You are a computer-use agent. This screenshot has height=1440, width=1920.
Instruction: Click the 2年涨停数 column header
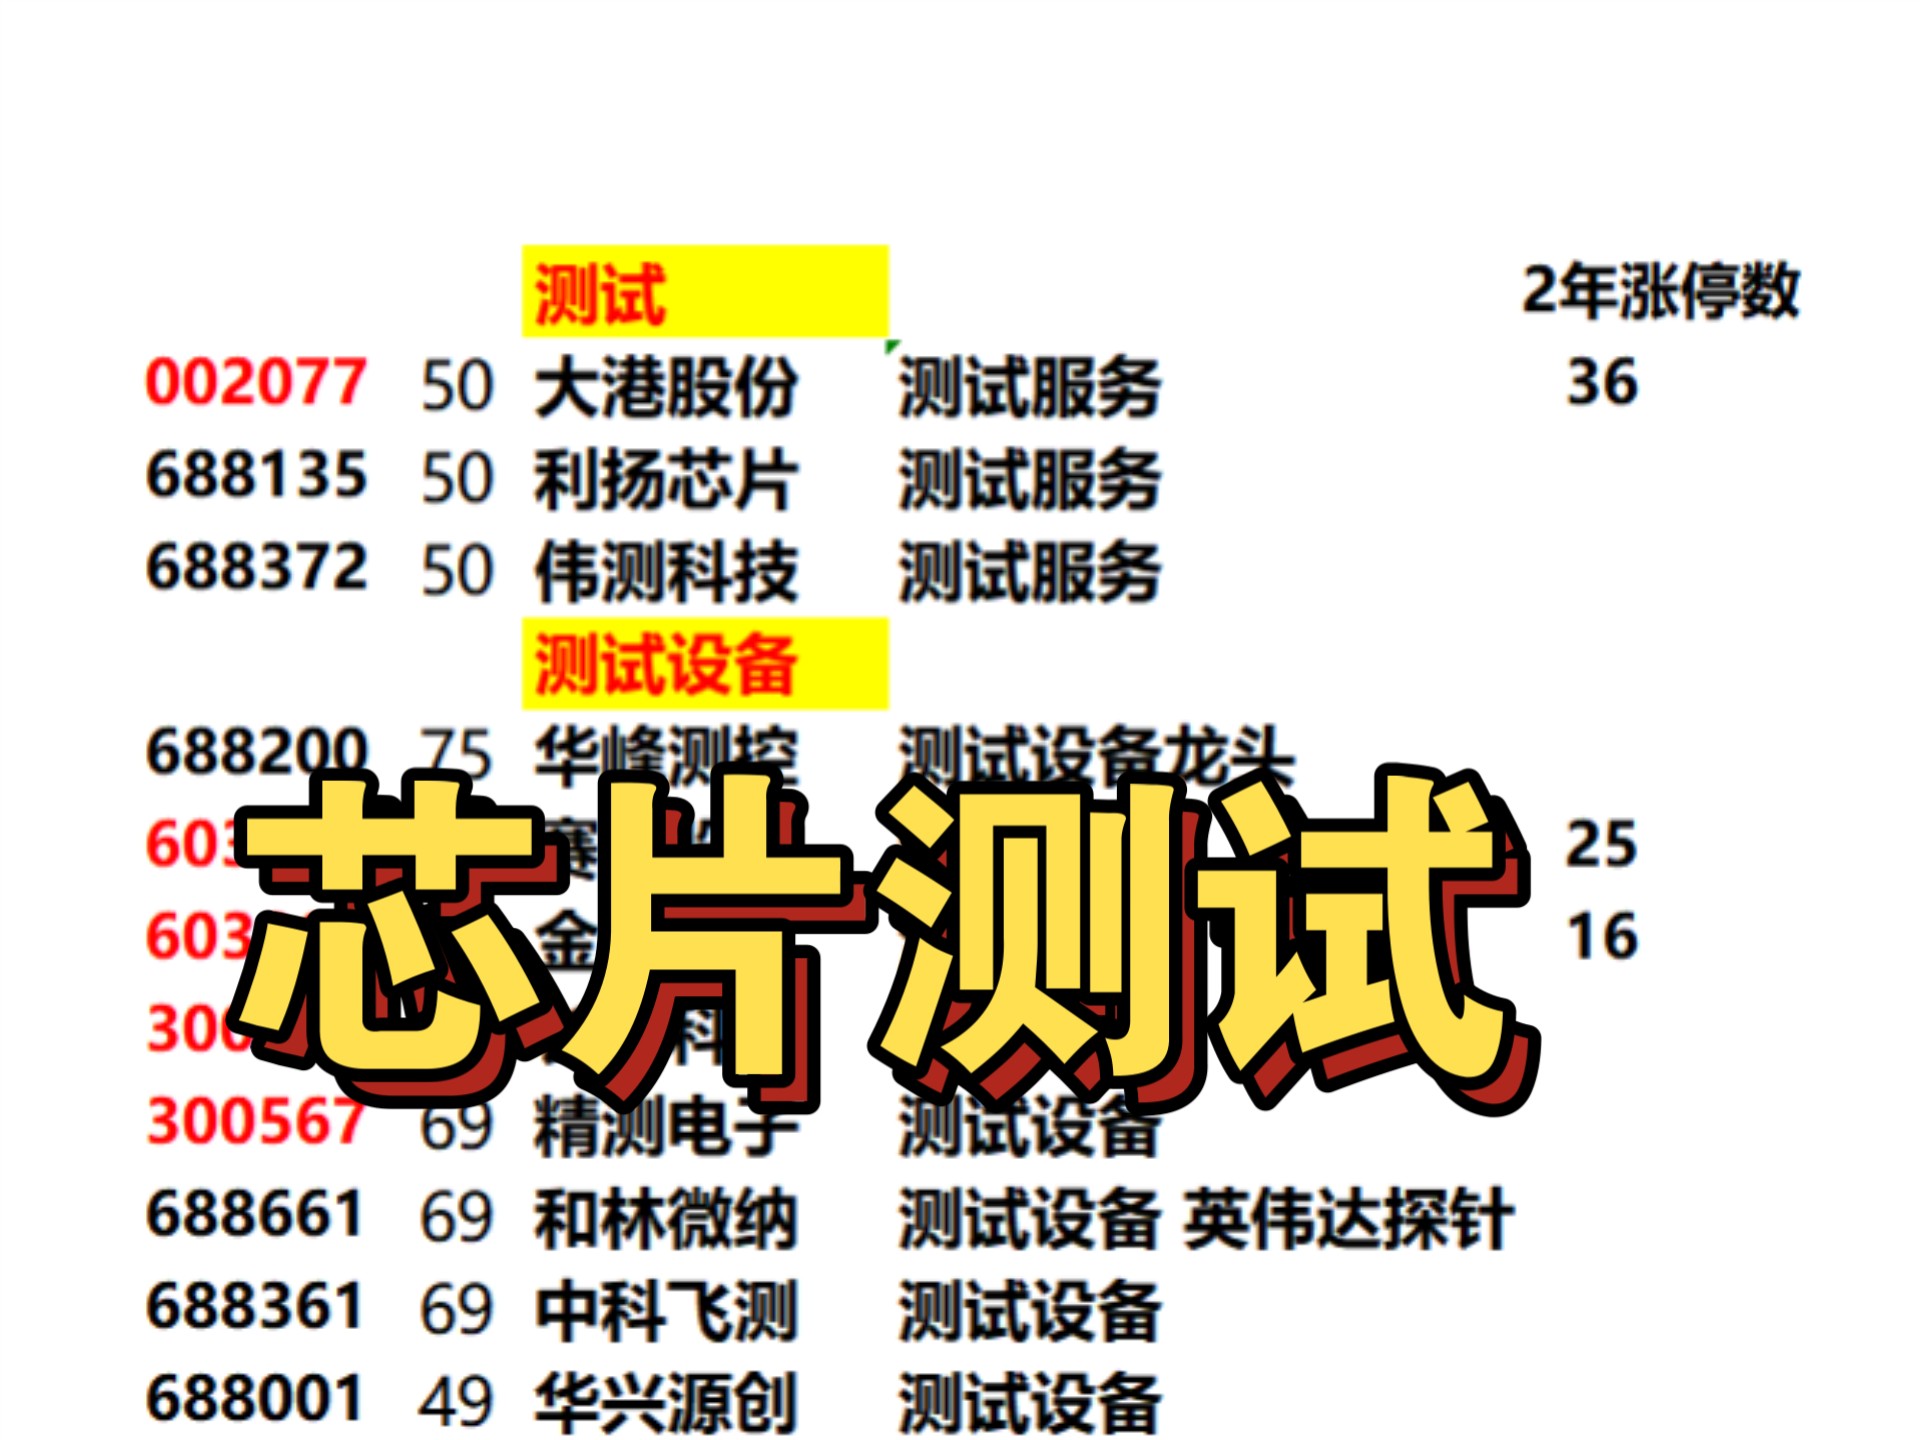coord(1660,291)
